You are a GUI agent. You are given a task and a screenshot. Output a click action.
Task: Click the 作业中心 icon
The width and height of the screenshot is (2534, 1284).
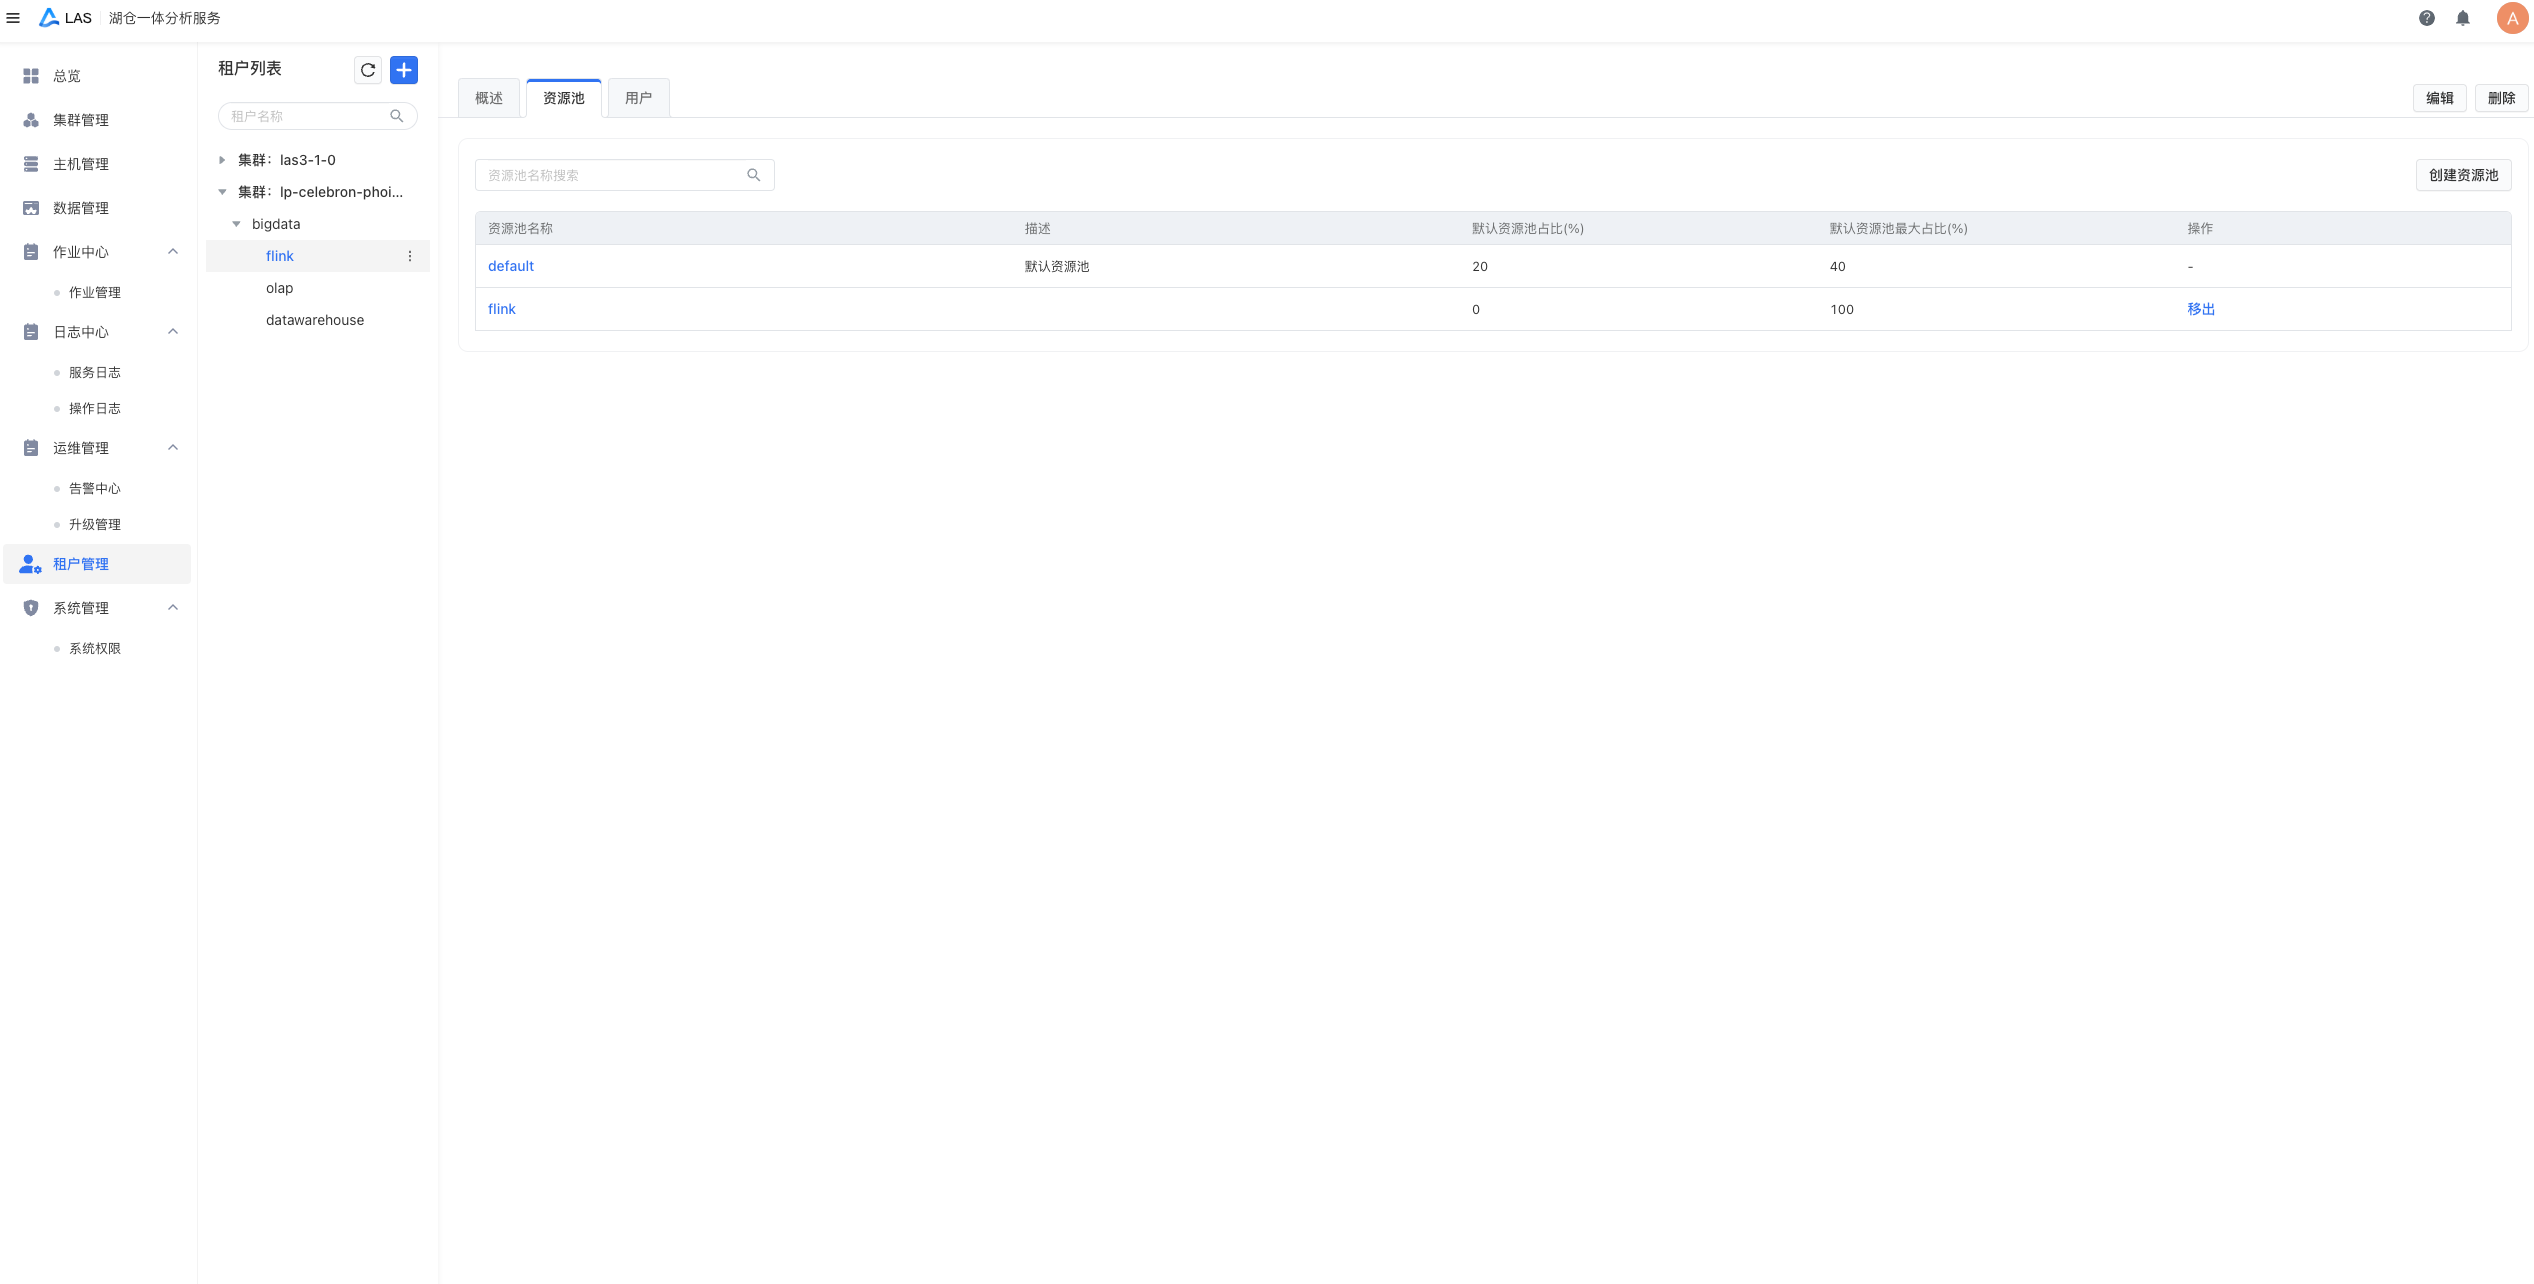pyautogui.click(x=31, y=252)
